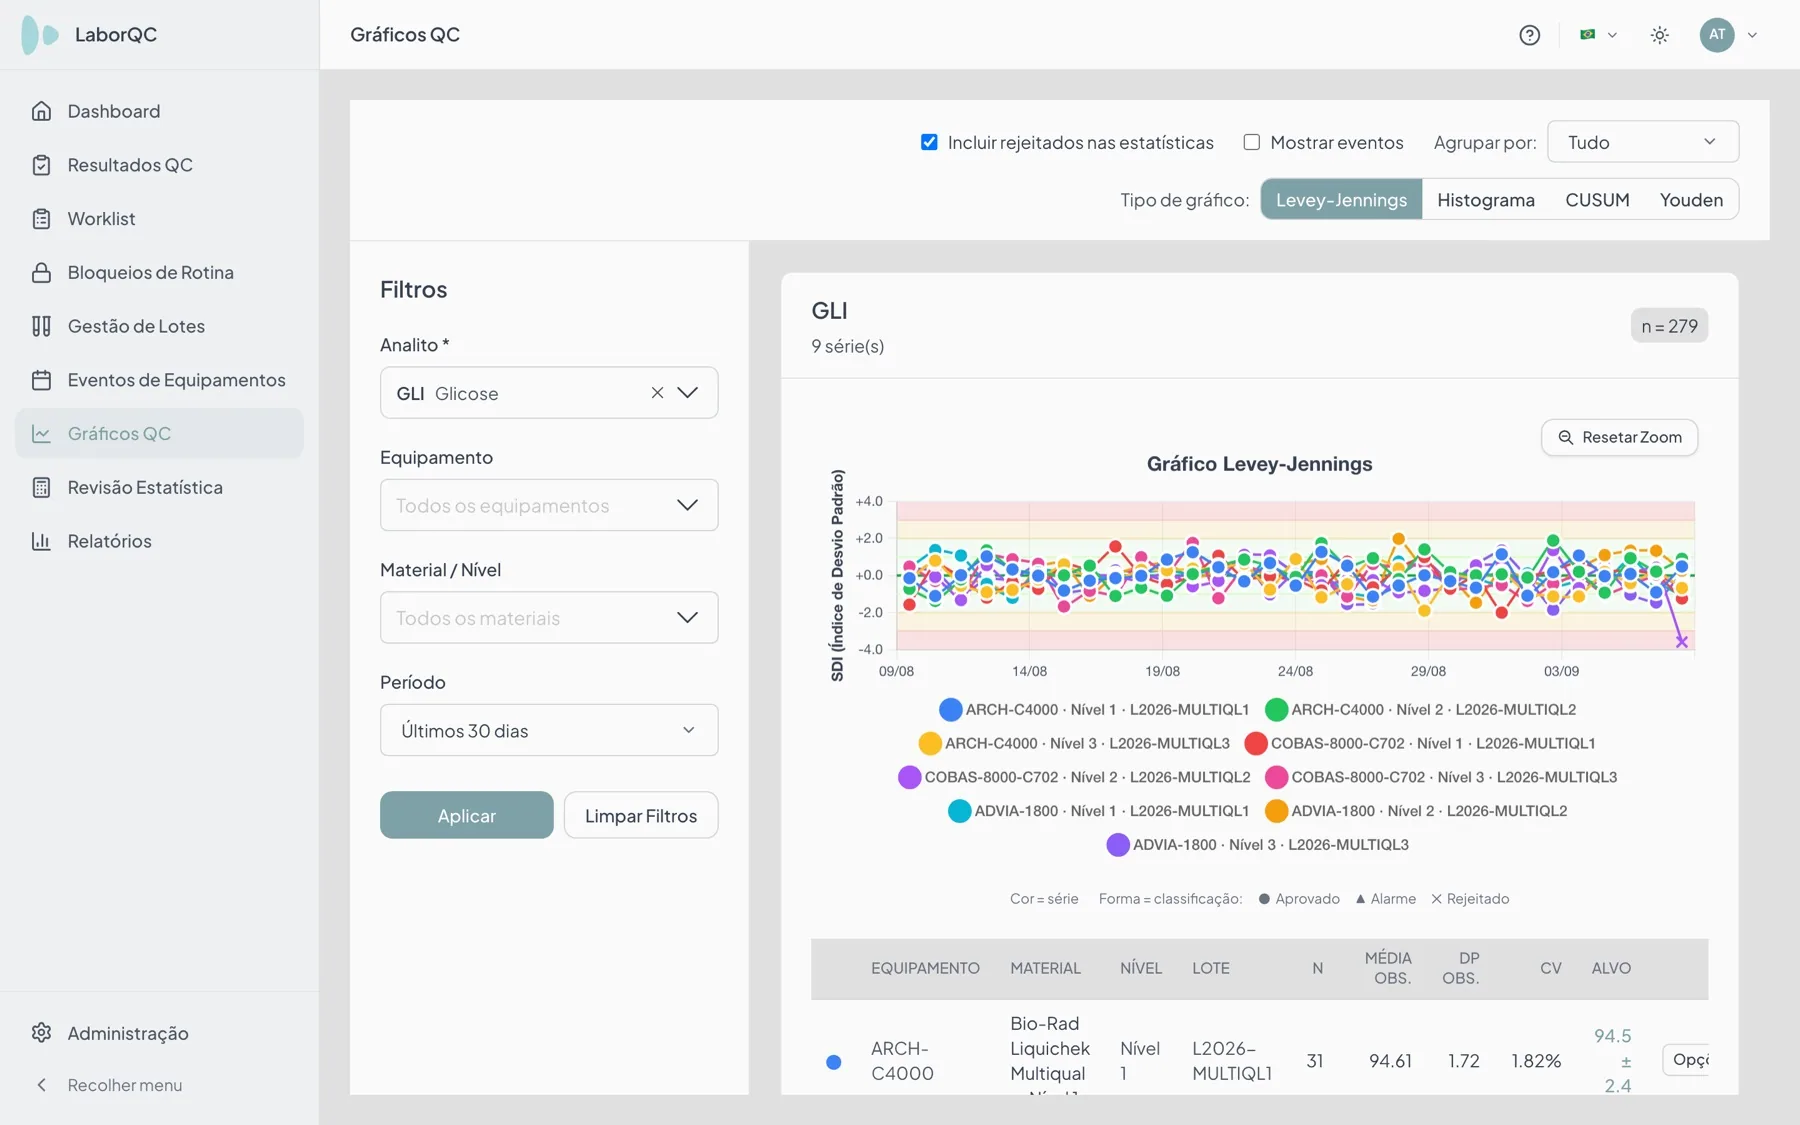Image resolution: width=1800 pixels, height=1125 pixels.
Task: Click the magnifier icon in Resetar Zoom
Action: pos(1566,437)
